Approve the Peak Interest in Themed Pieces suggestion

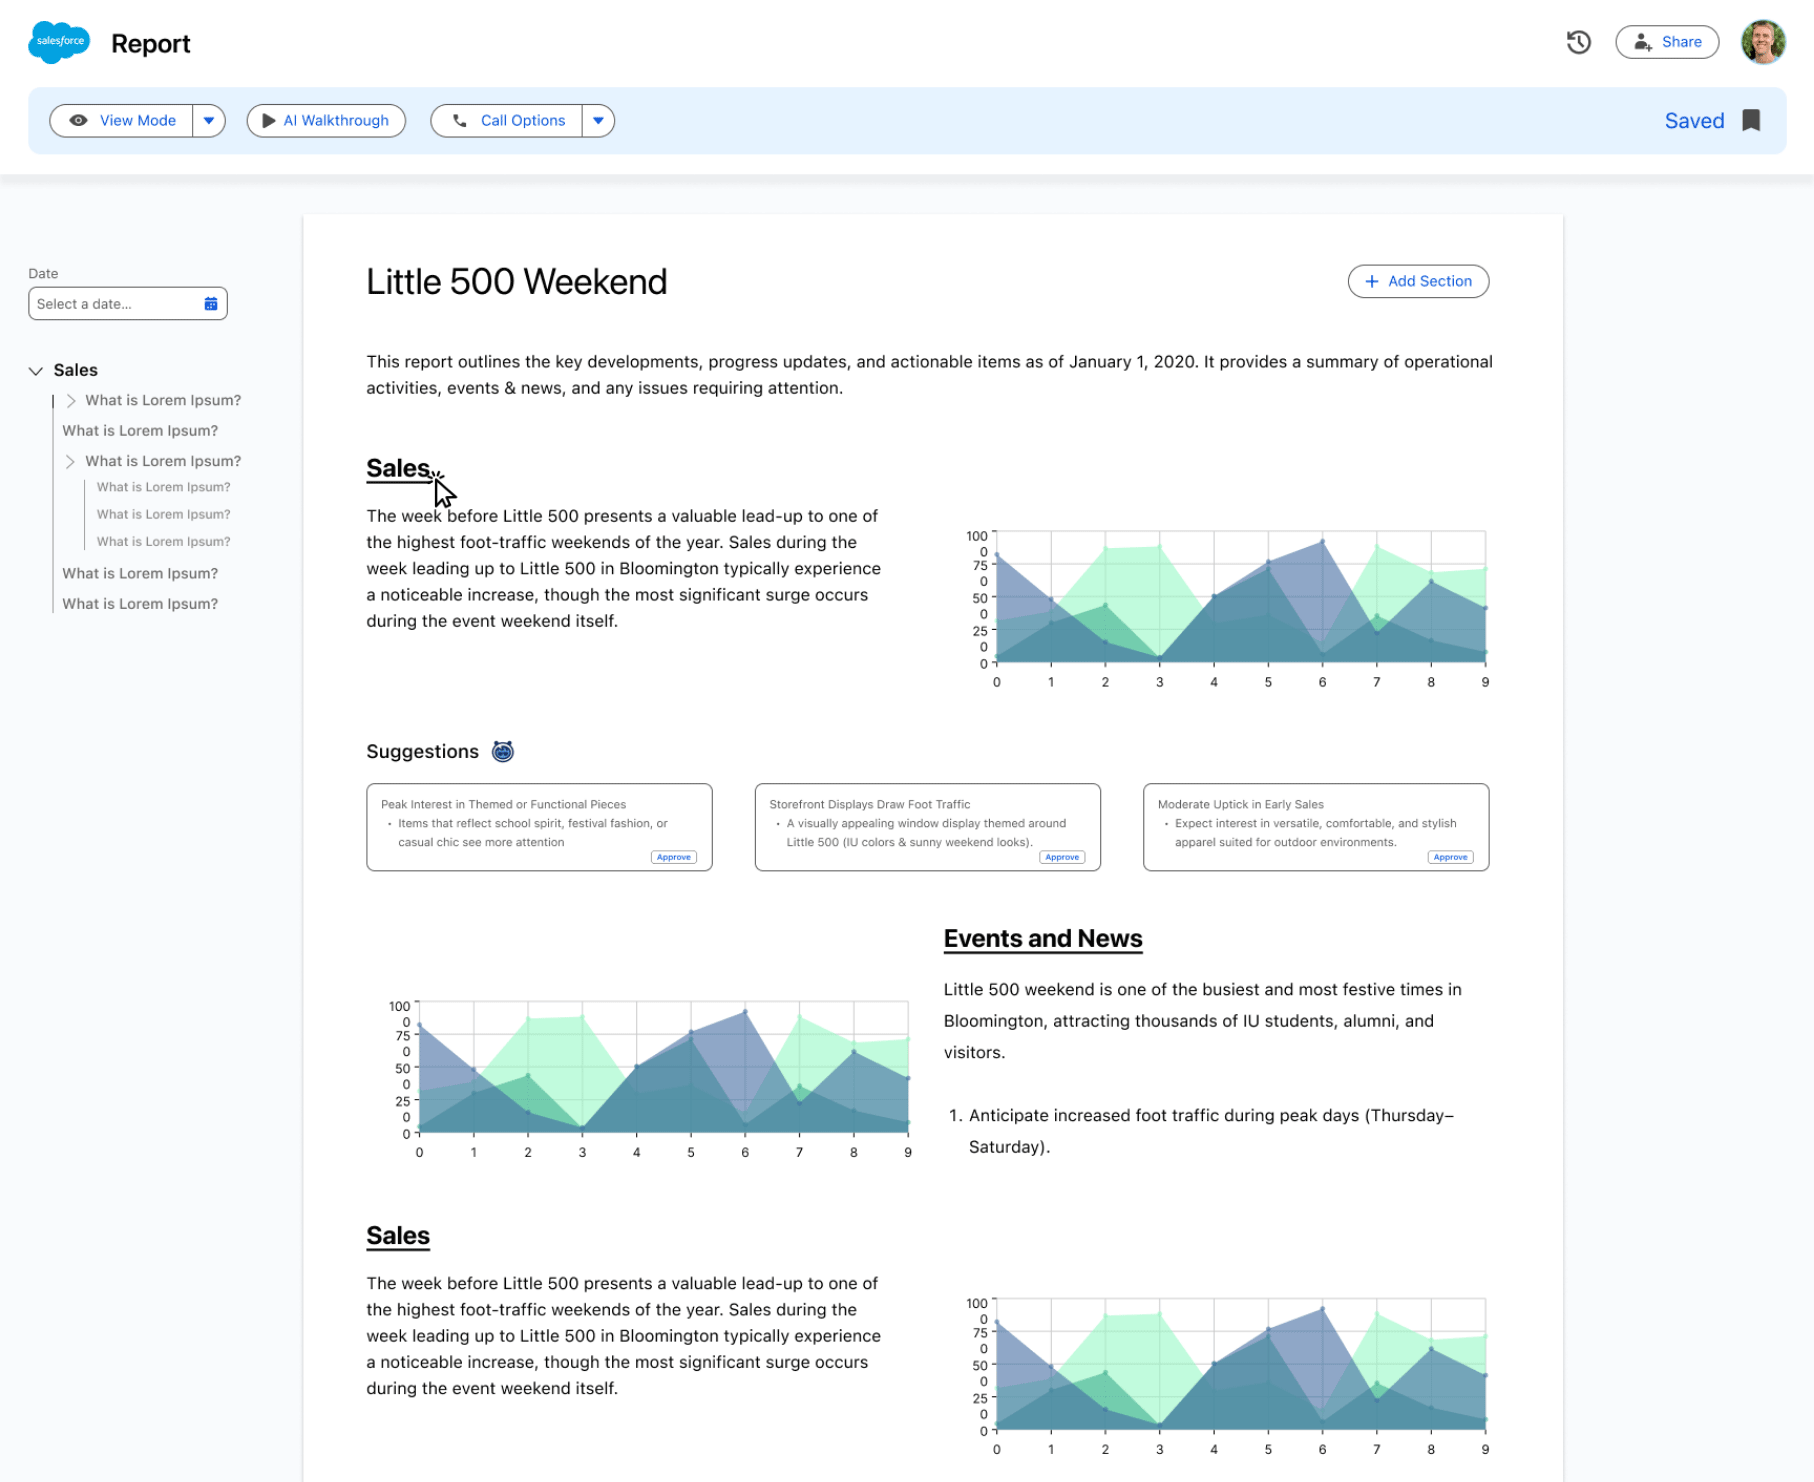coord(673,857)
